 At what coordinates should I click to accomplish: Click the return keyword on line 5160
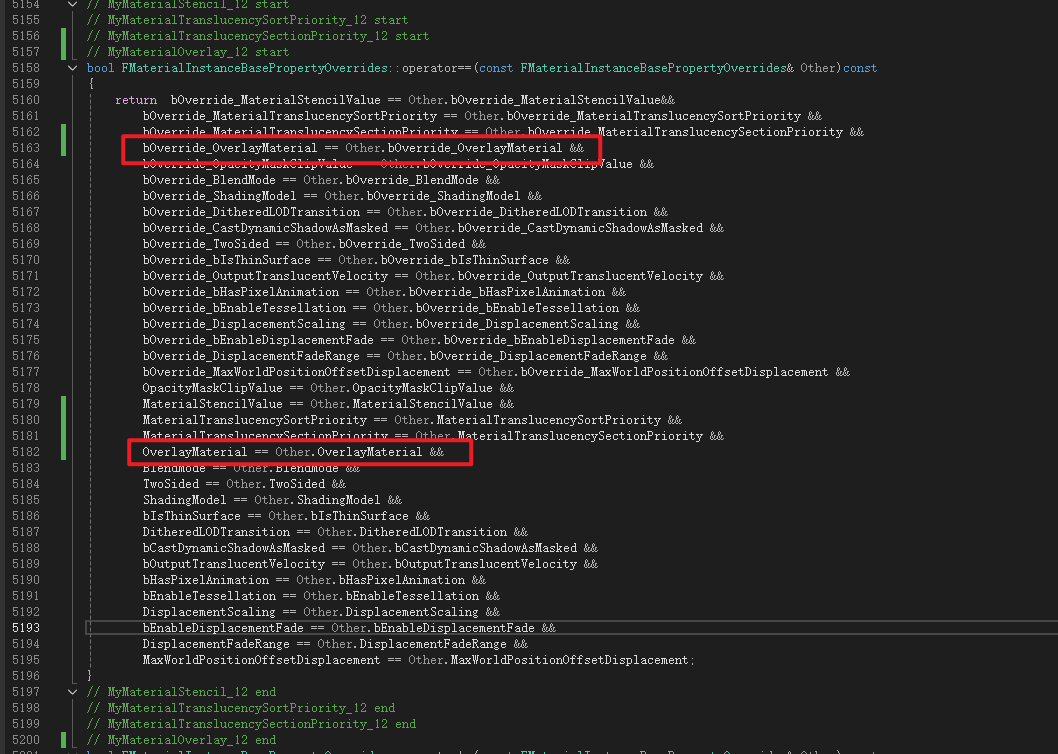[x=135, y=100]
